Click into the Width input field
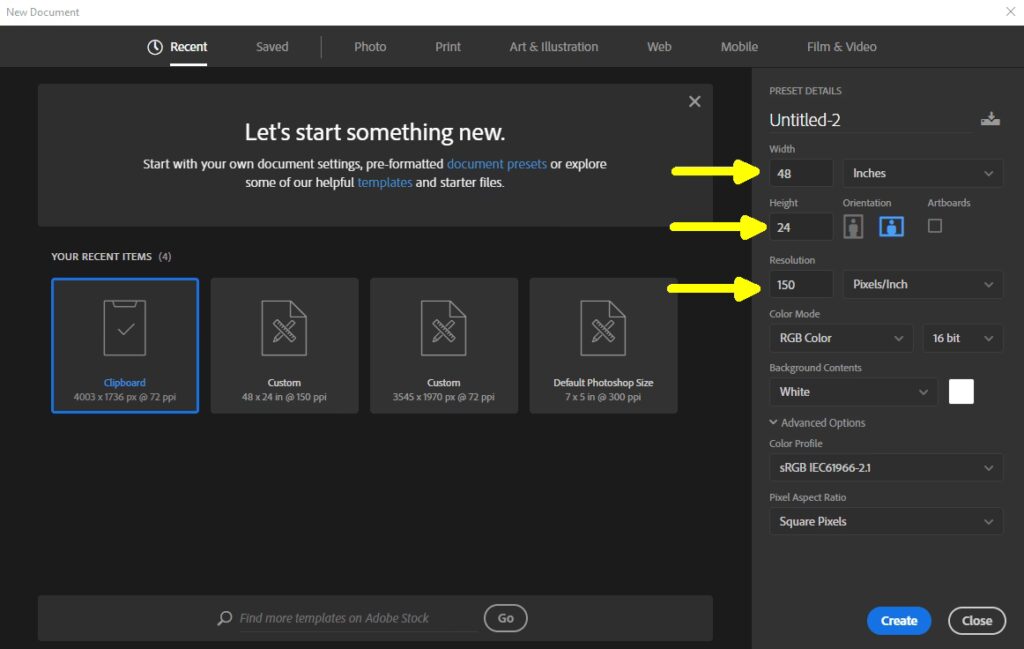Screen dimensions: 1024x649 point(801,173)
